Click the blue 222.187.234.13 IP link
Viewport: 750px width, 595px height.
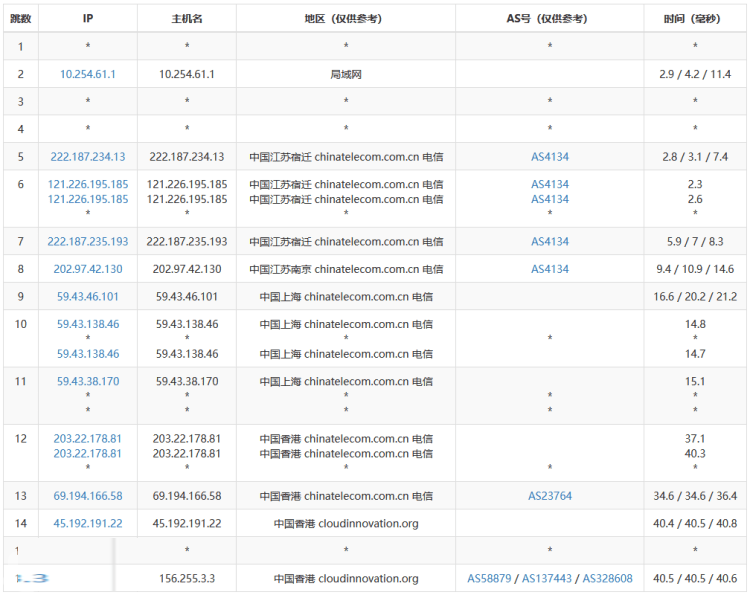88,157
